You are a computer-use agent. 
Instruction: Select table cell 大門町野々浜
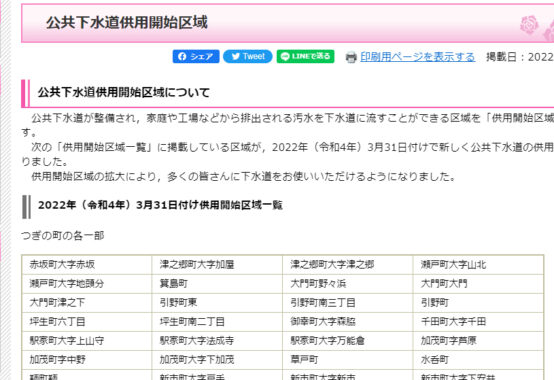point(348,284)
